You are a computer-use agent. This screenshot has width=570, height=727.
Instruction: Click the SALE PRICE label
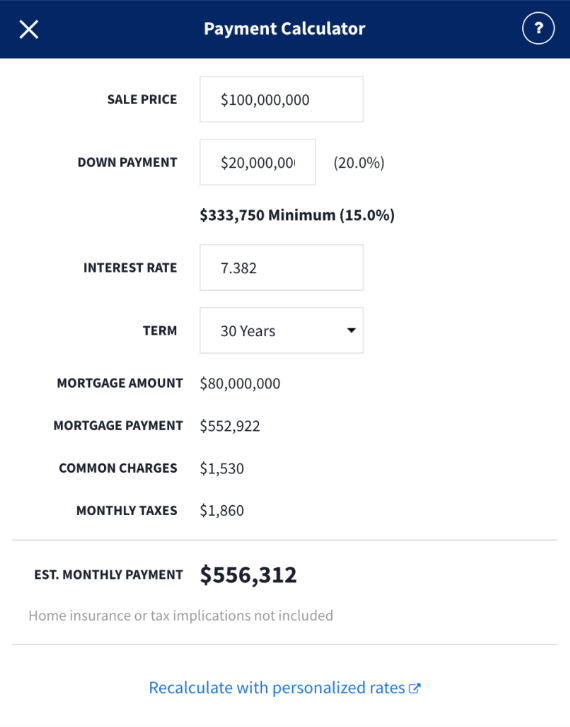[x=142, y=99]
